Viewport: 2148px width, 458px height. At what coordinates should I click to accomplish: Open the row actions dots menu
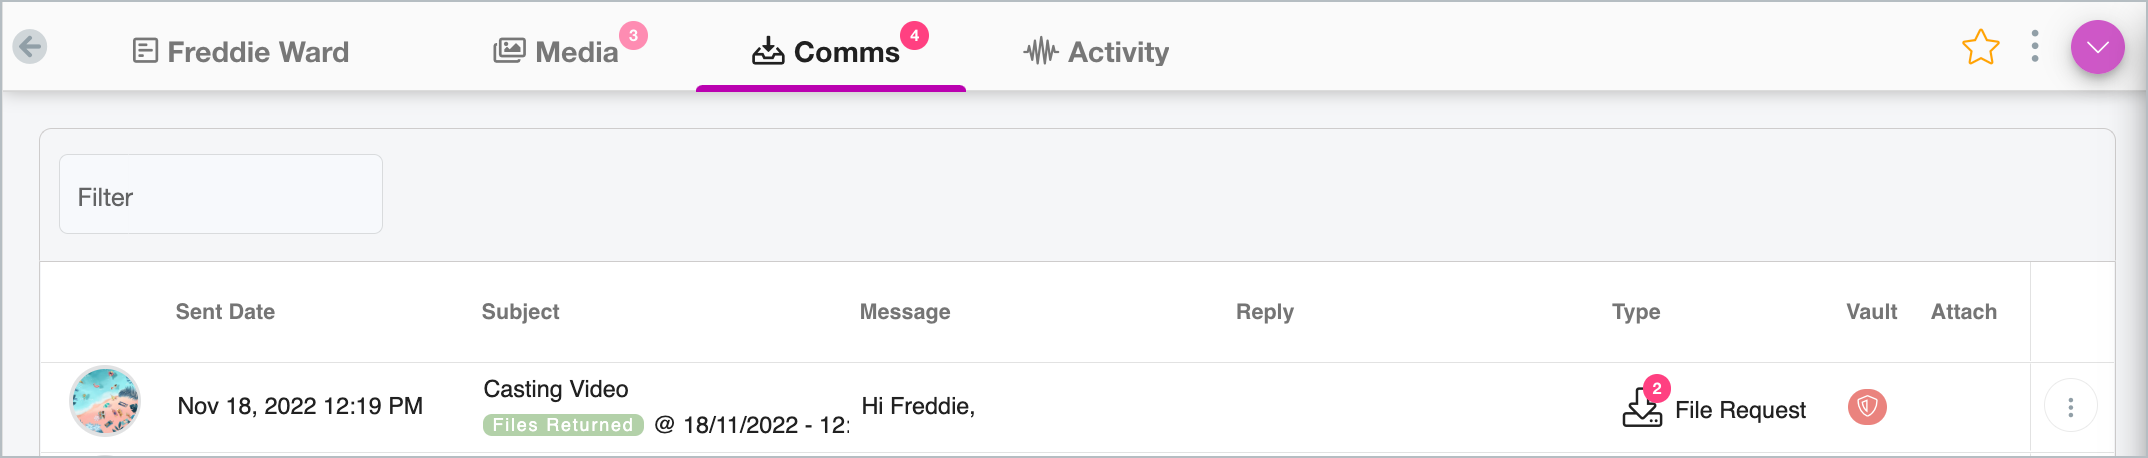point(2070,406)
